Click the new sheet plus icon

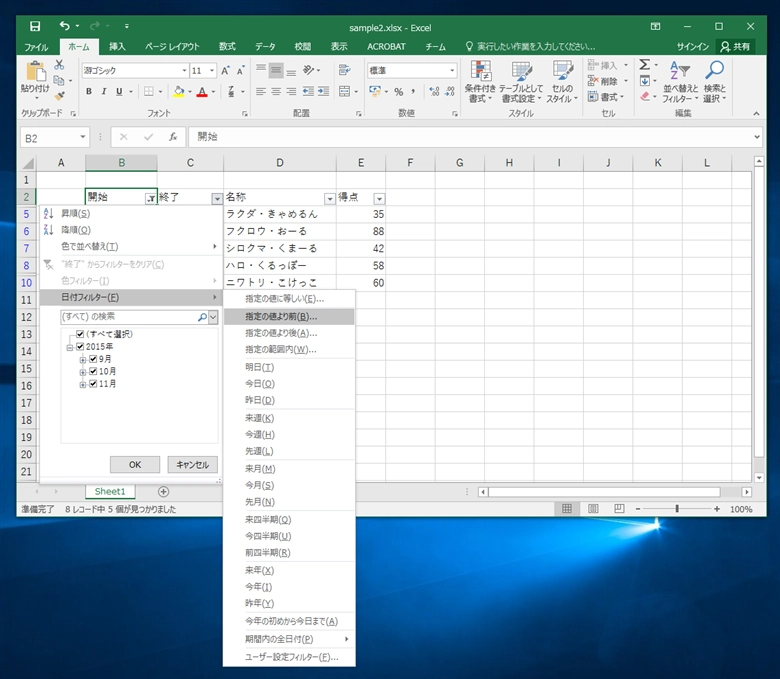pyautogui.click(x=163, y=491)
